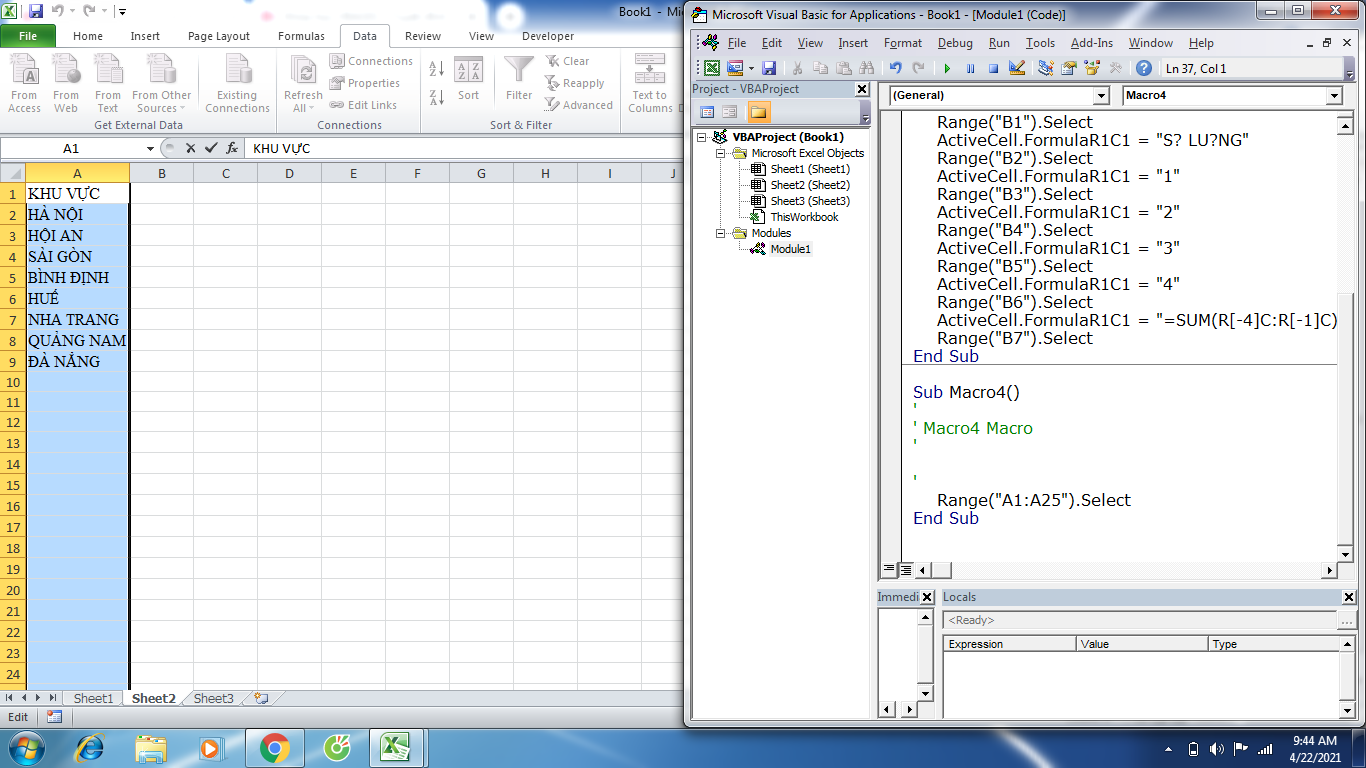Switch to the Sheet3 worksheet tab

(213, 698)
